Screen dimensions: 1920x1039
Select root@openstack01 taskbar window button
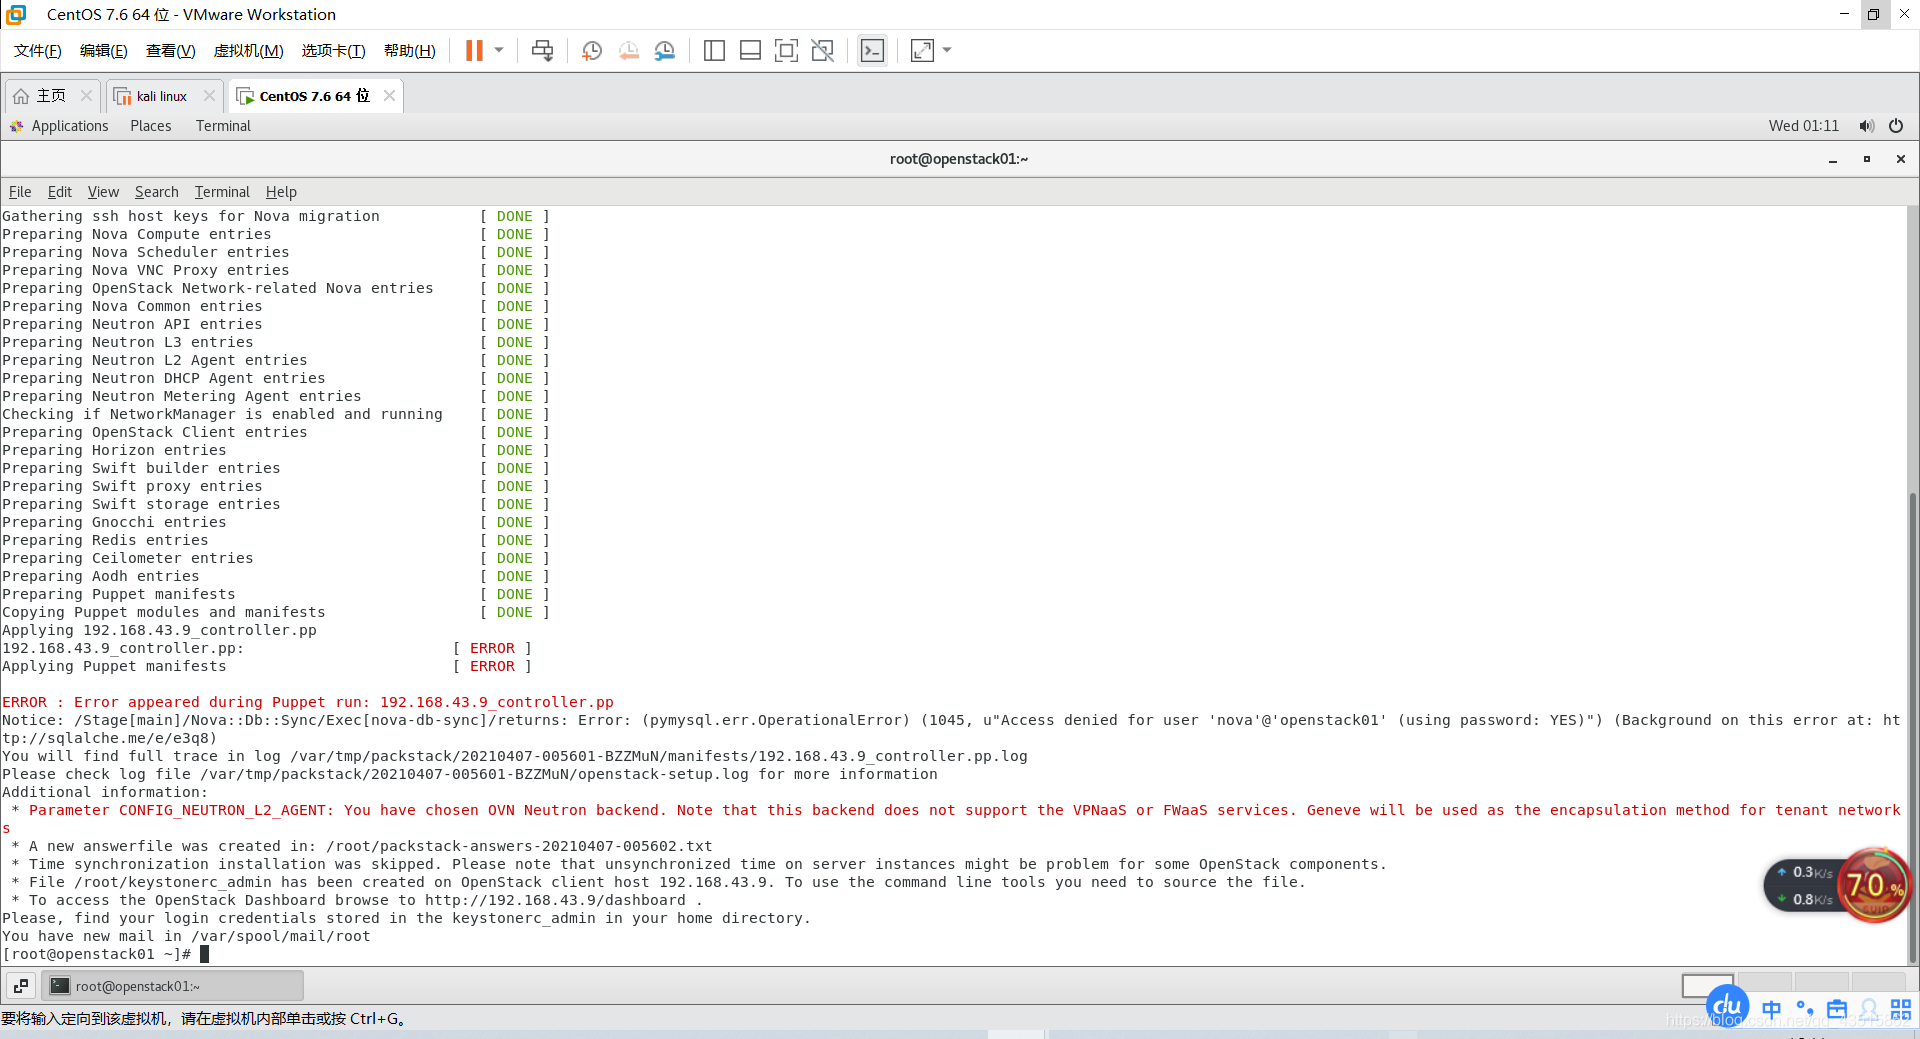[172, 986]
